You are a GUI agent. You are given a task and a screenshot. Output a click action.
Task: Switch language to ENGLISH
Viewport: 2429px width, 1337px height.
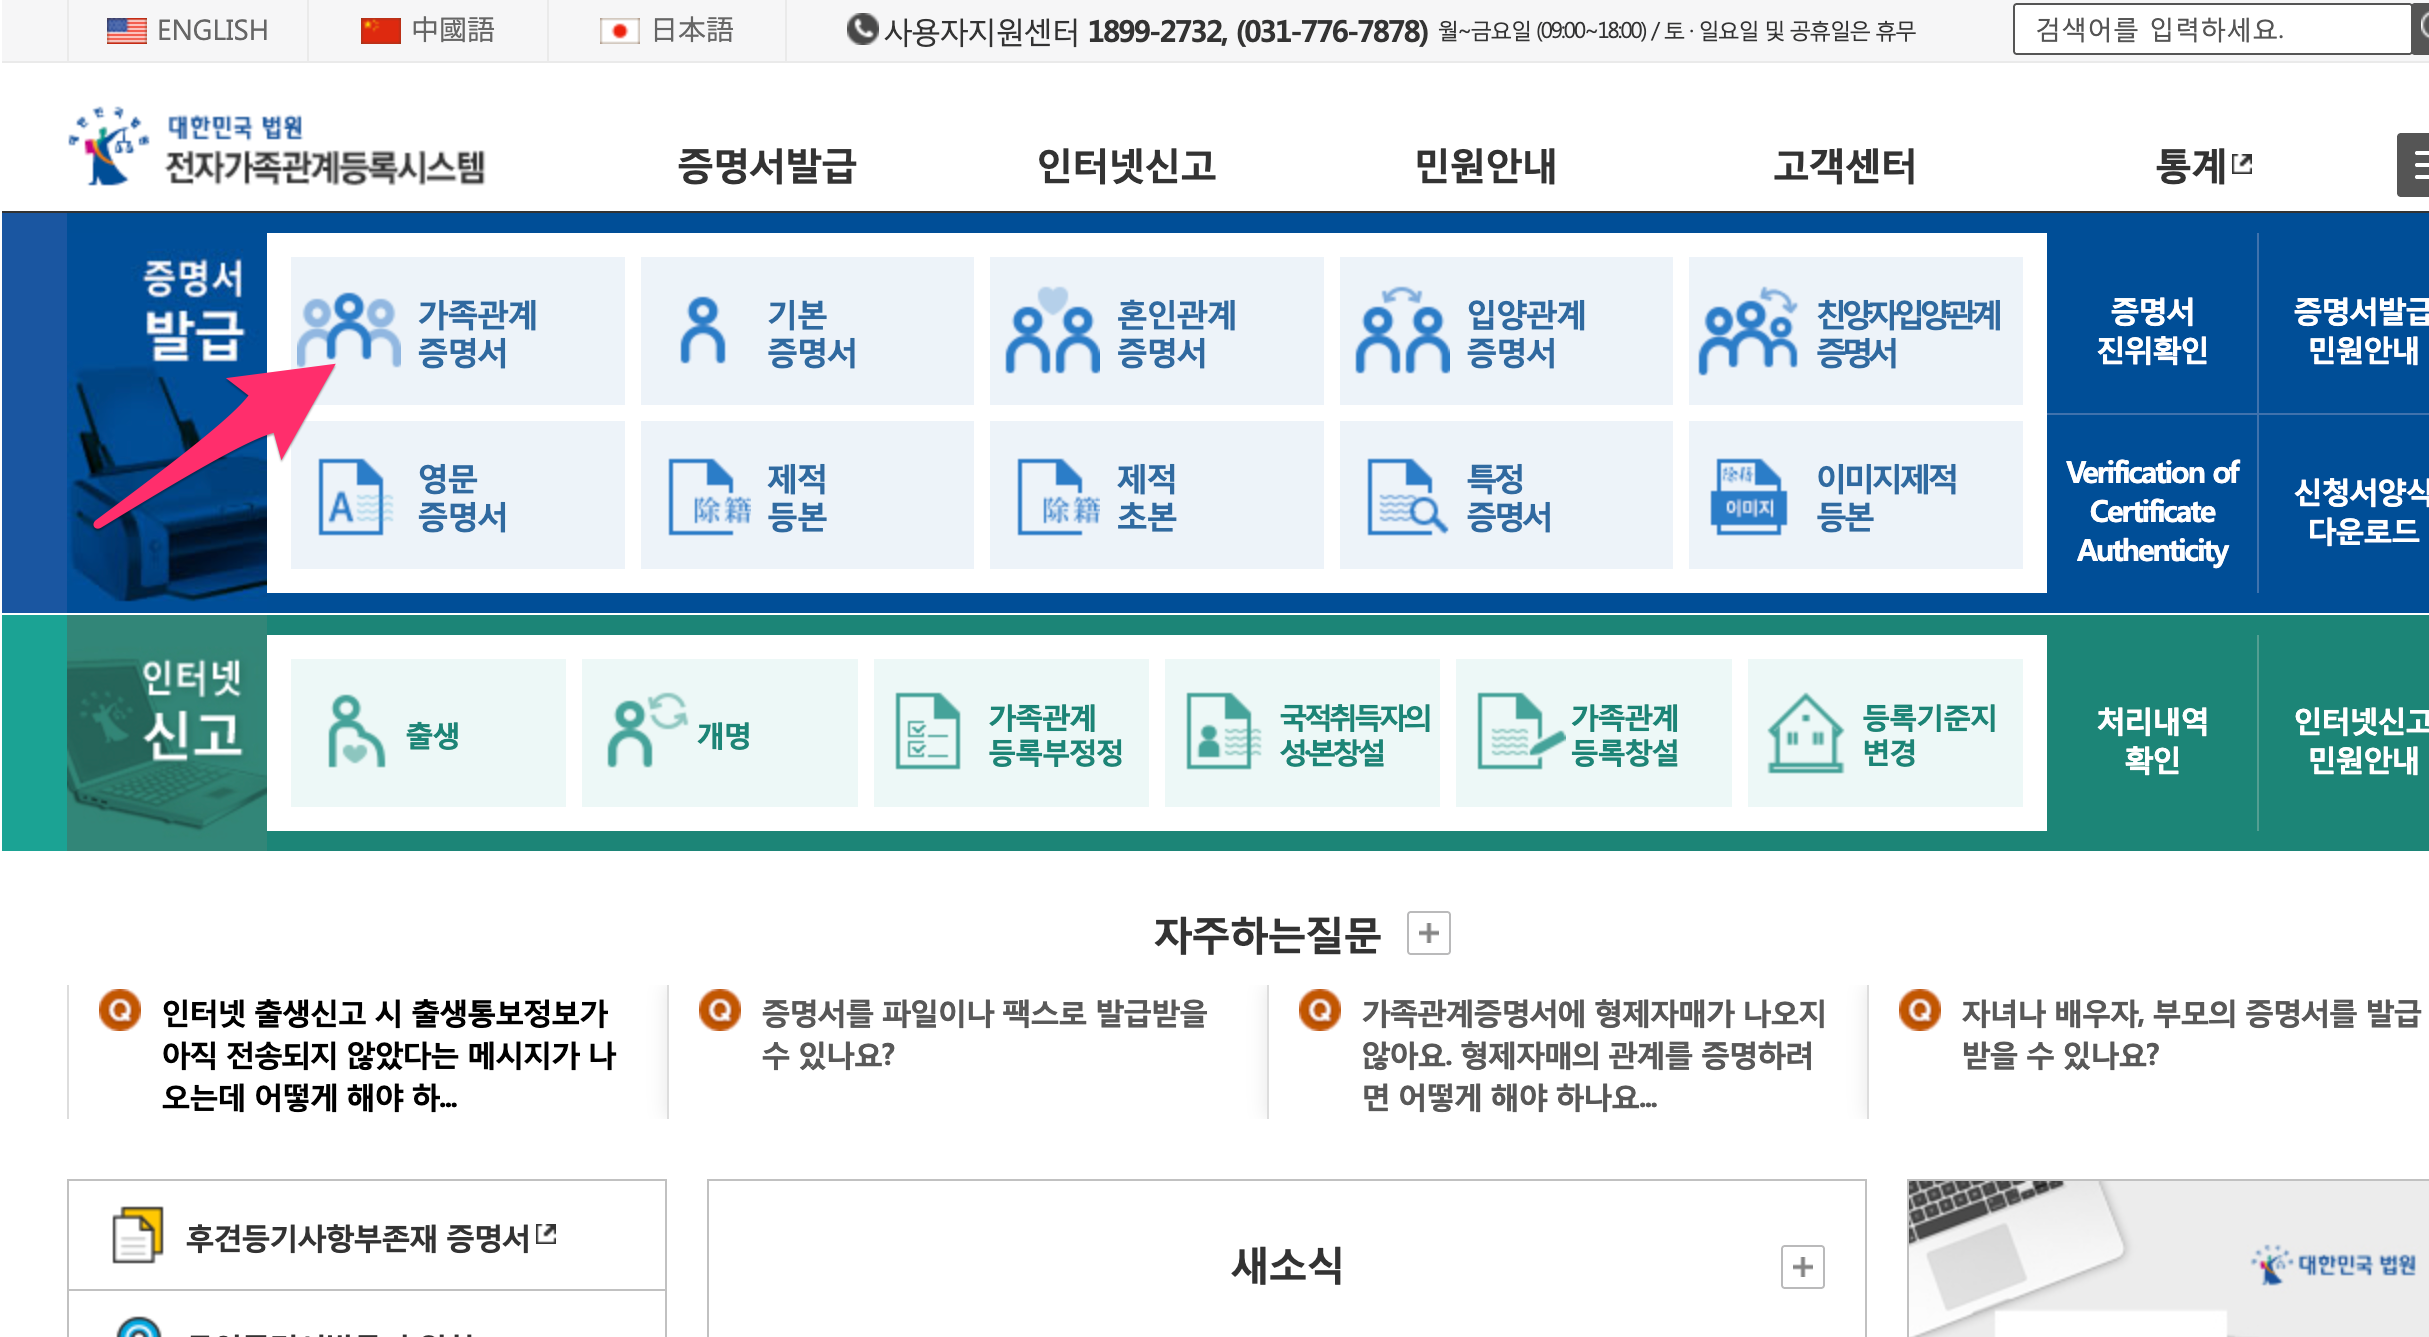pyautogui.click(x=188, y=30)
